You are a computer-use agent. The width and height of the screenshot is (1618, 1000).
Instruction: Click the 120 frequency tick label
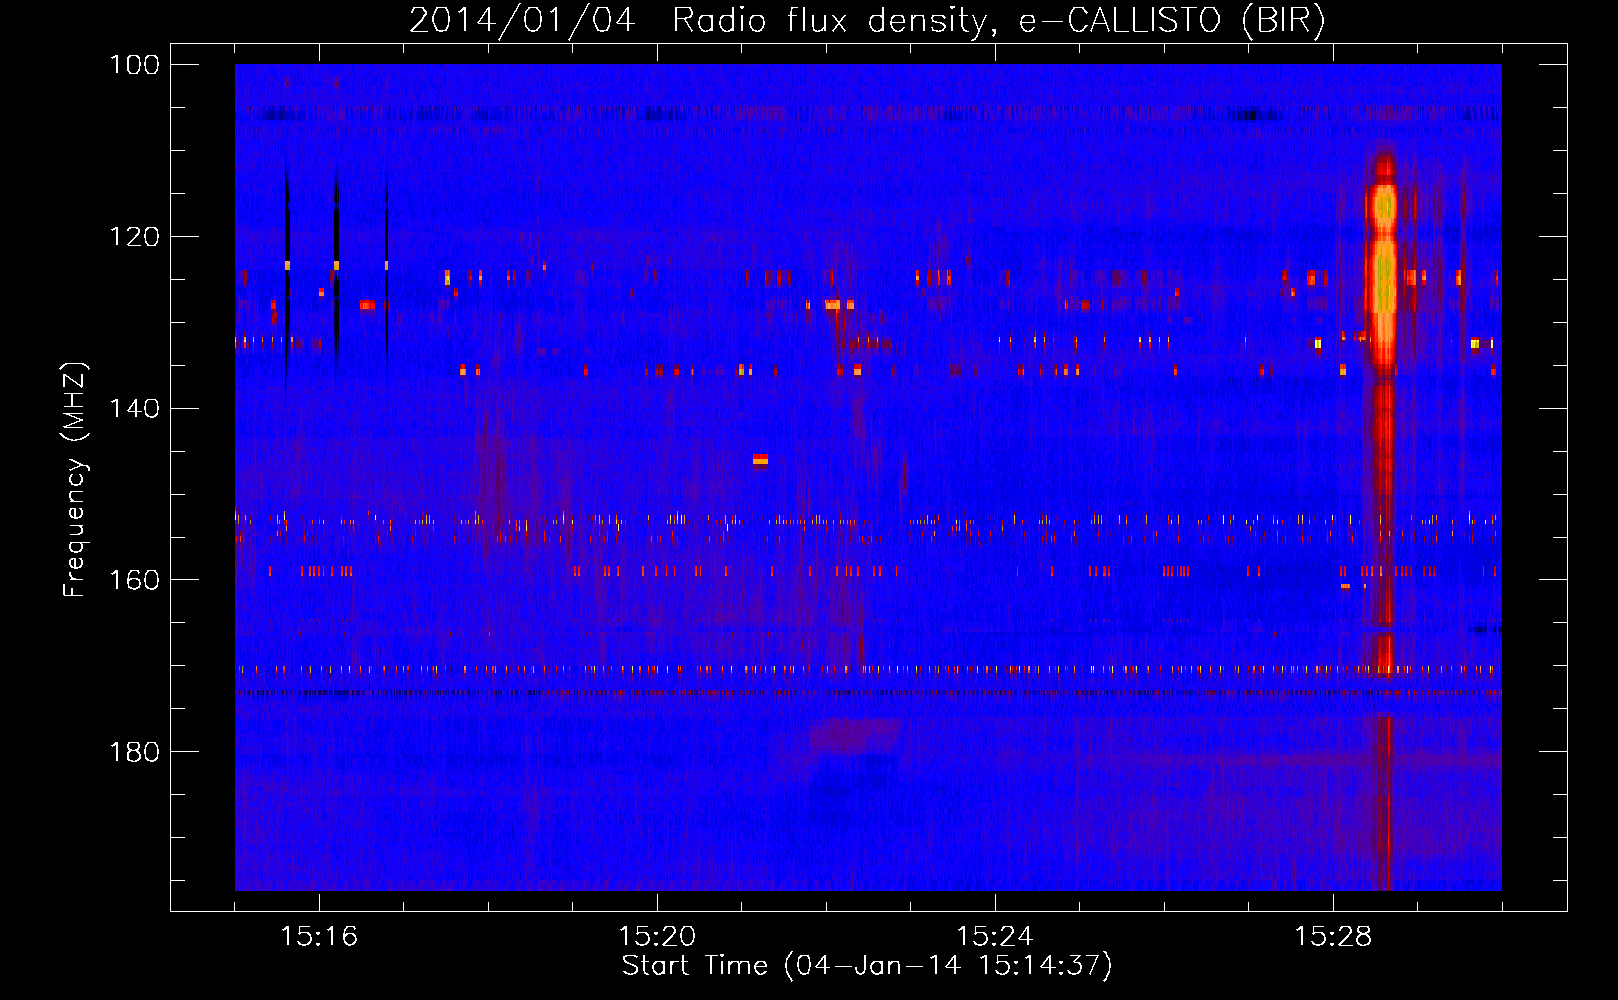pyautogui.click(x=135, y=237)
